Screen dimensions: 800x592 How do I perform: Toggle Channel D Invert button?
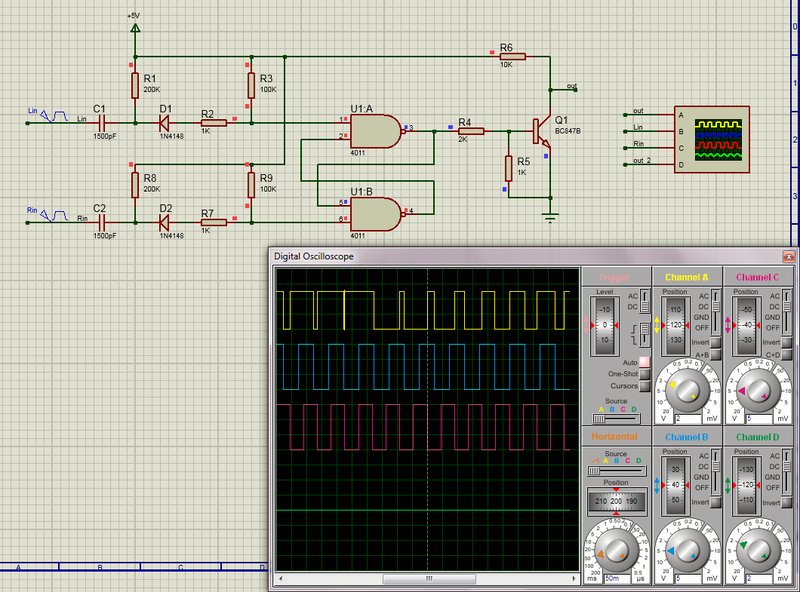coord(786,502)
